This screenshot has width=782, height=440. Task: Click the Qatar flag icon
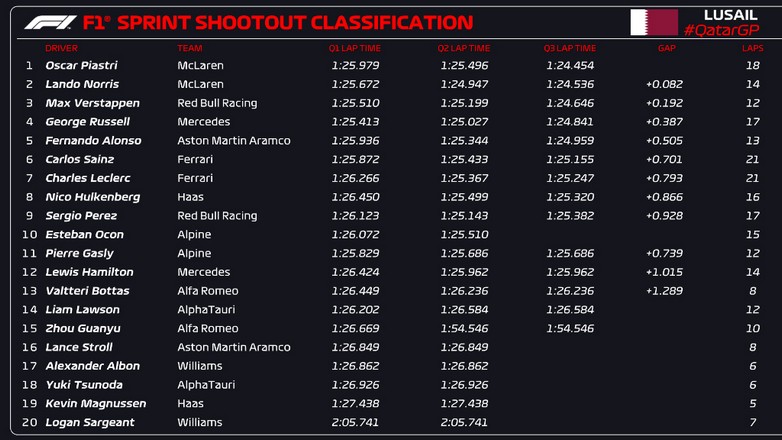(x=654, y=22)
